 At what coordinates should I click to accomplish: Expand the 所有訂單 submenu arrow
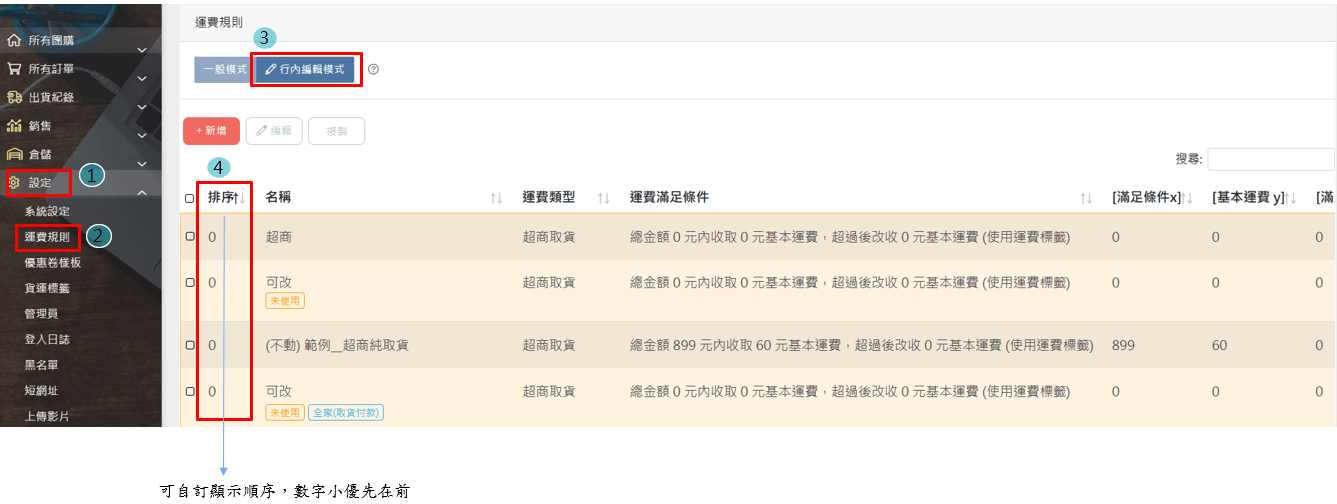tap(142, 78)
